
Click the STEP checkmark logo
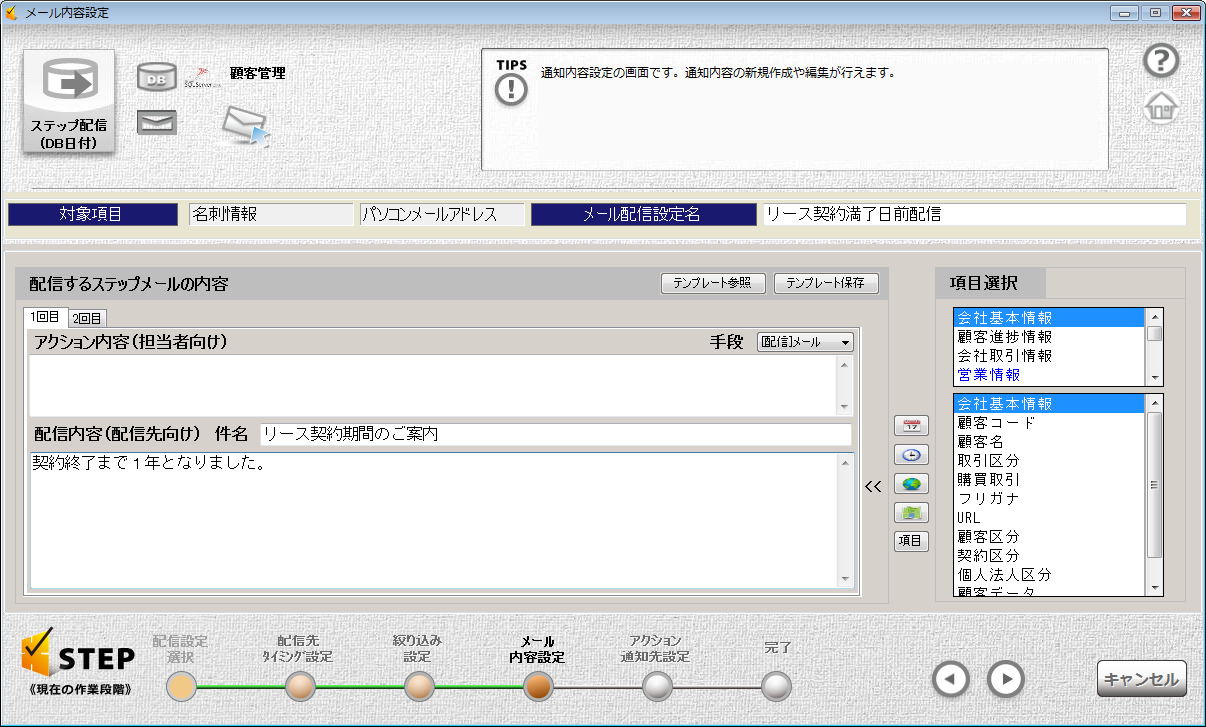coord(77,654)
